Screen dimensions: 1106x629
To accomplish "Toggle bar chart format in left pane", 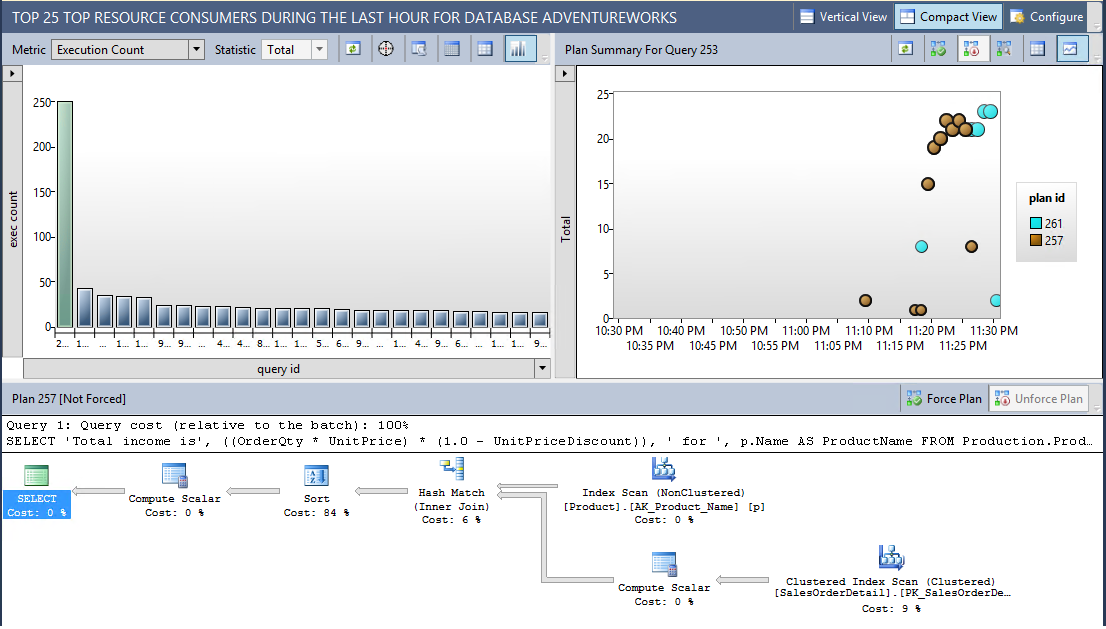I will point(519,49).
